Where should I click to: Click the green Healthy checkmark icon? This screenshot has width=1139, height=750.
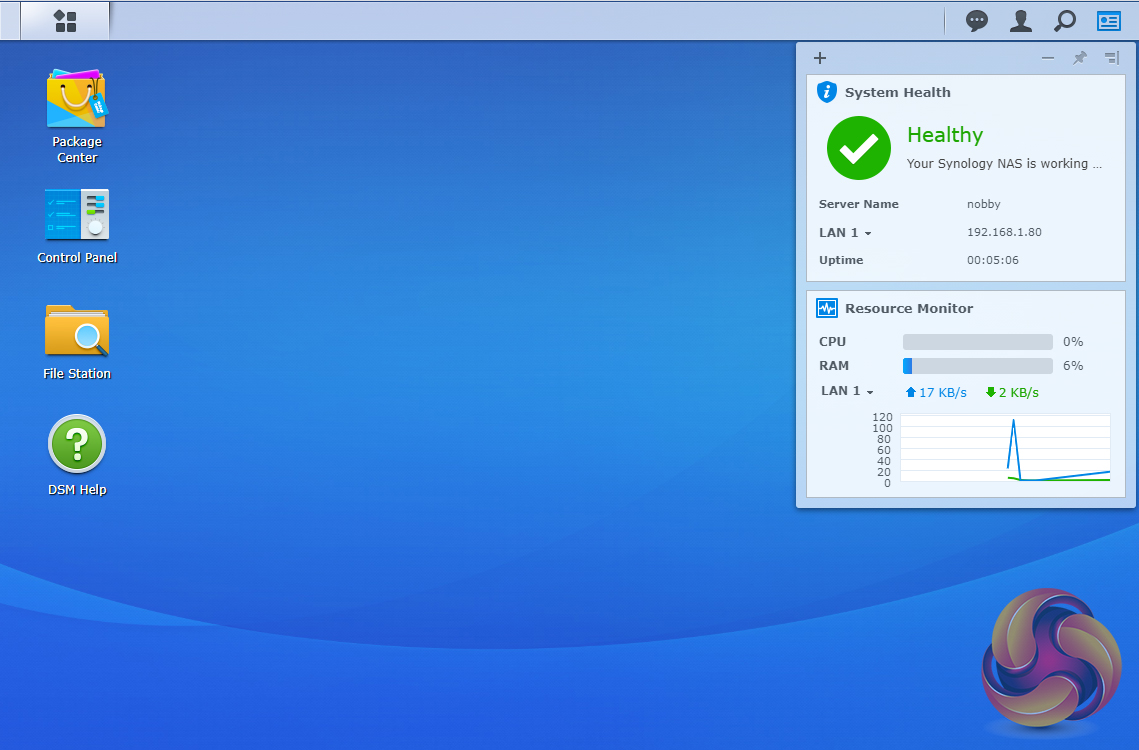point(859,148)
